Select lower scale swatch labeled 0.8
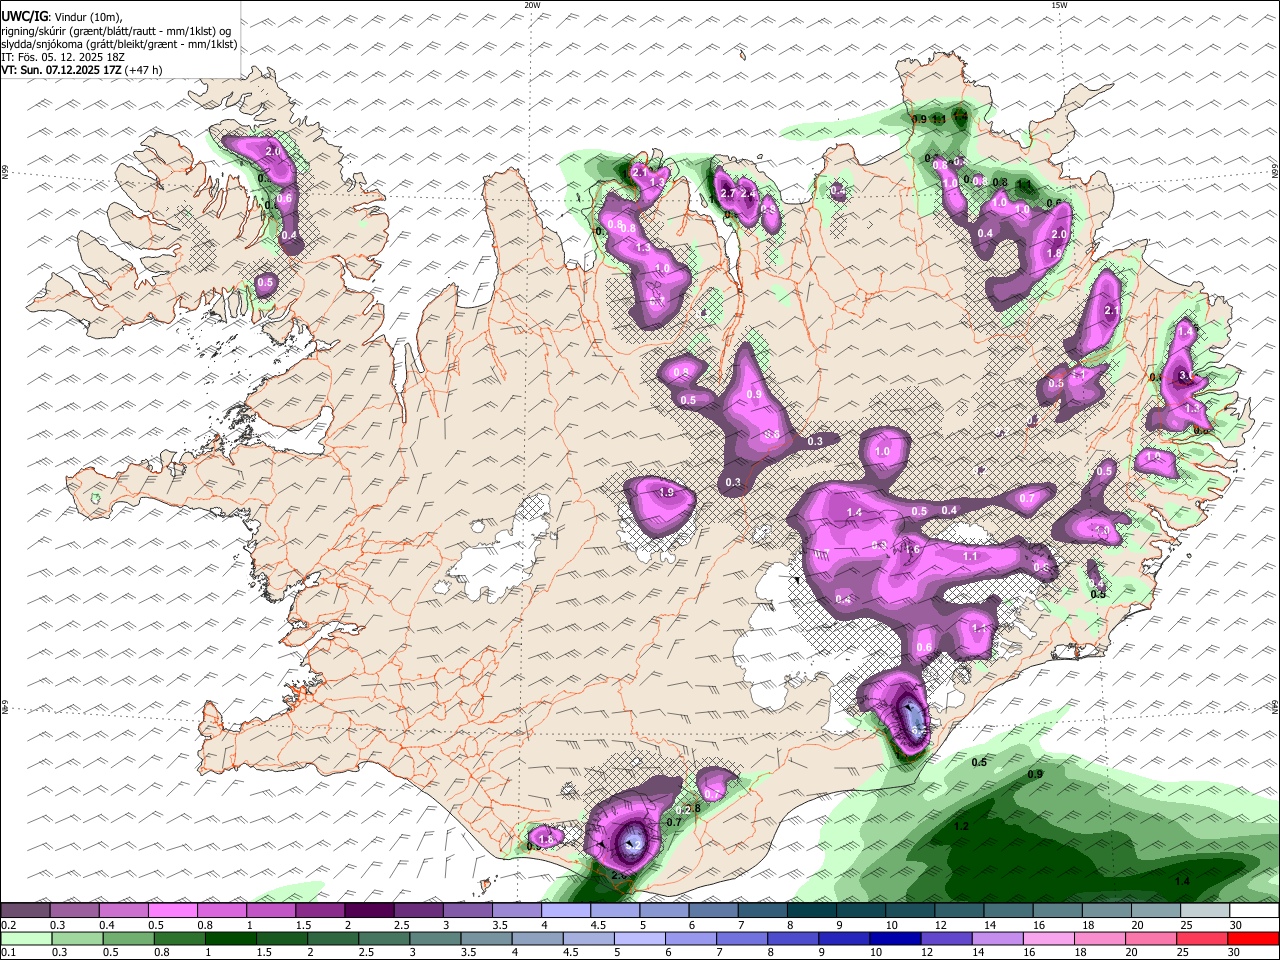This screenshot has width=1280, height=960. pos(179,938)
